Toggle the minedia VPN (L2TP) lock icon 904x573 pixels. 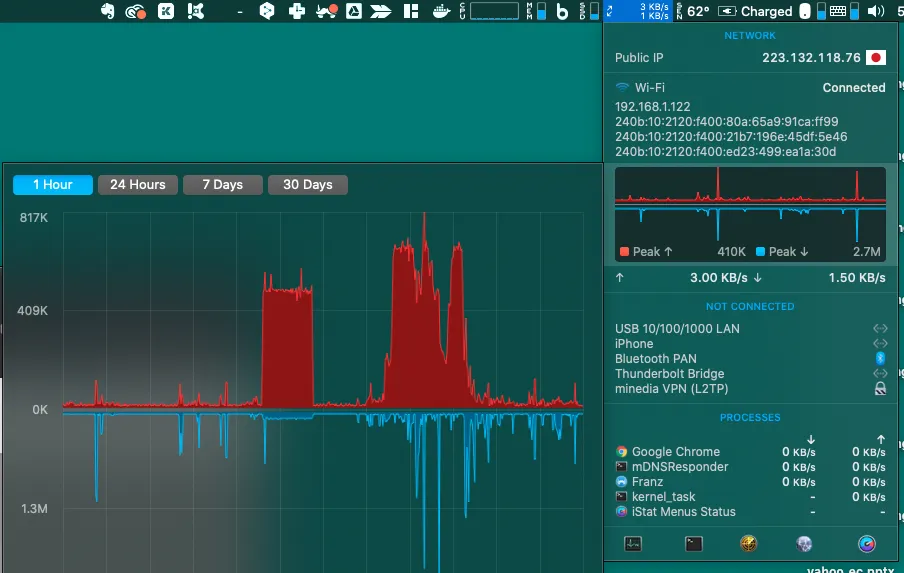880,388
